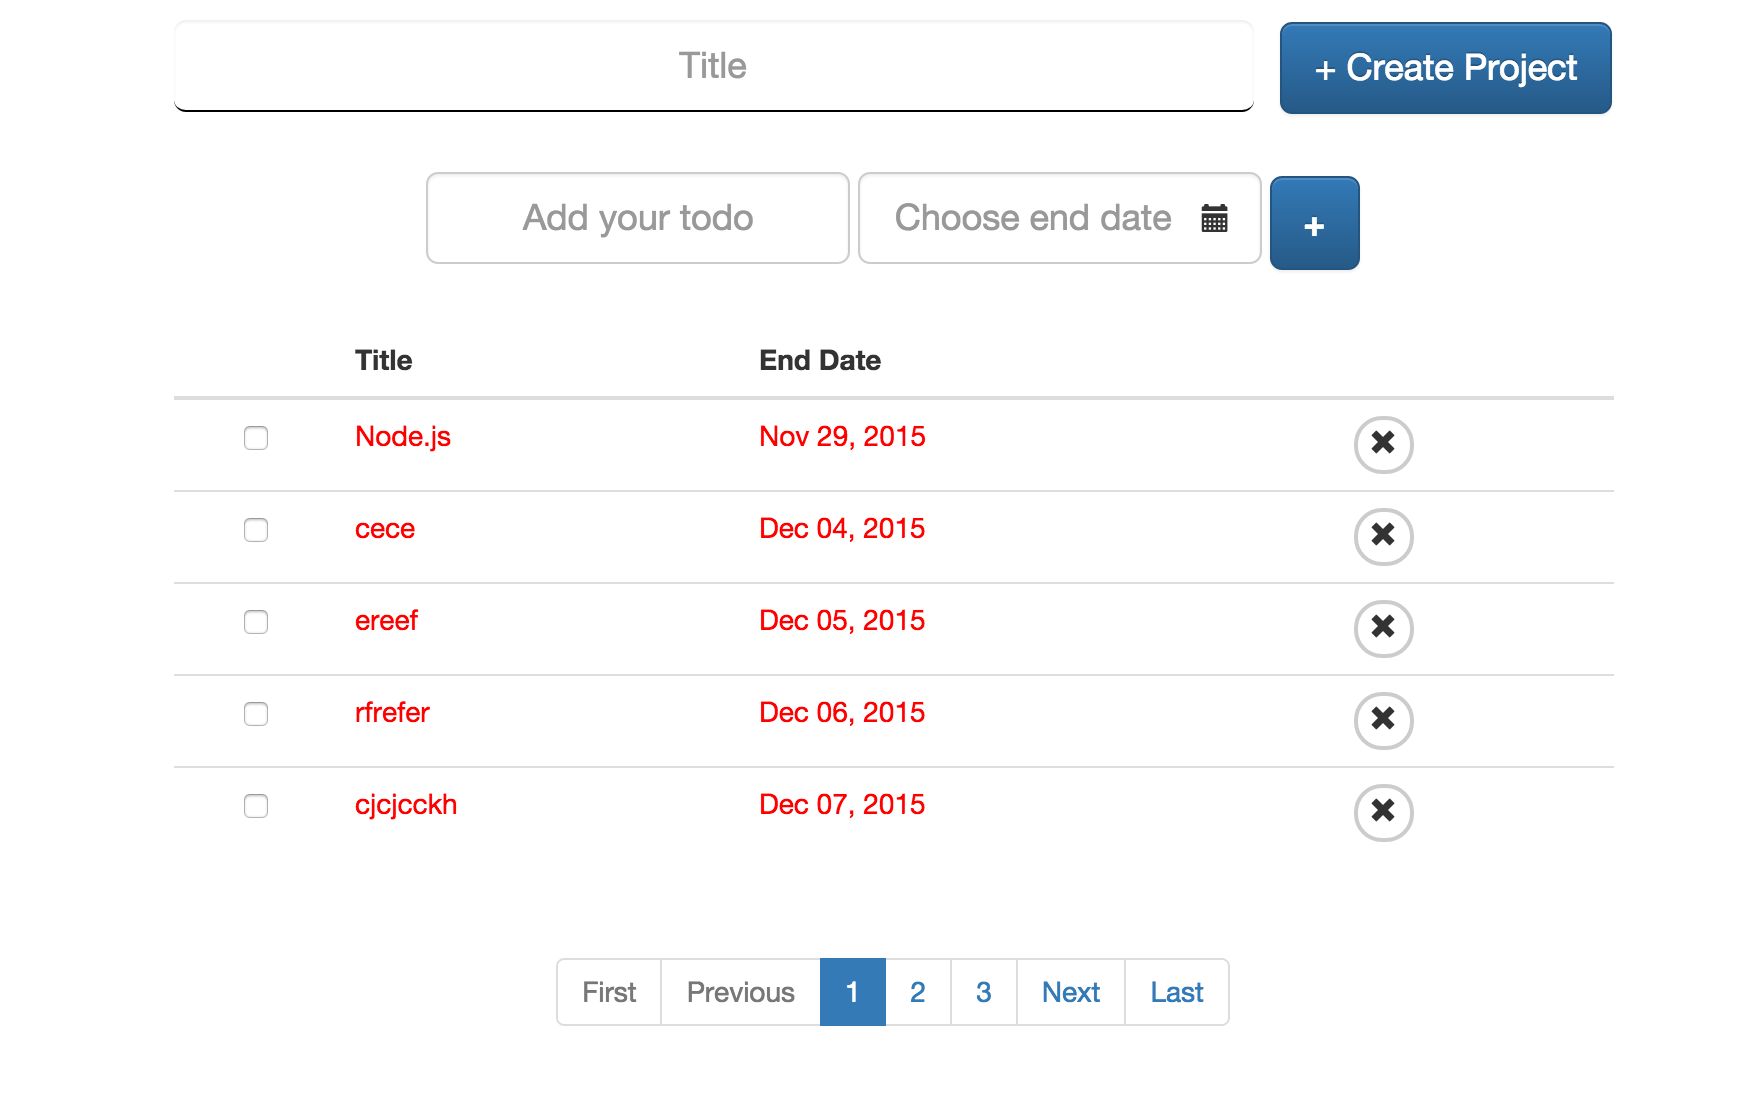Delete the cjcjcckh todo item
Image resolution: width=1740 pixels, height=1098 pixels.
(1383, 812)
